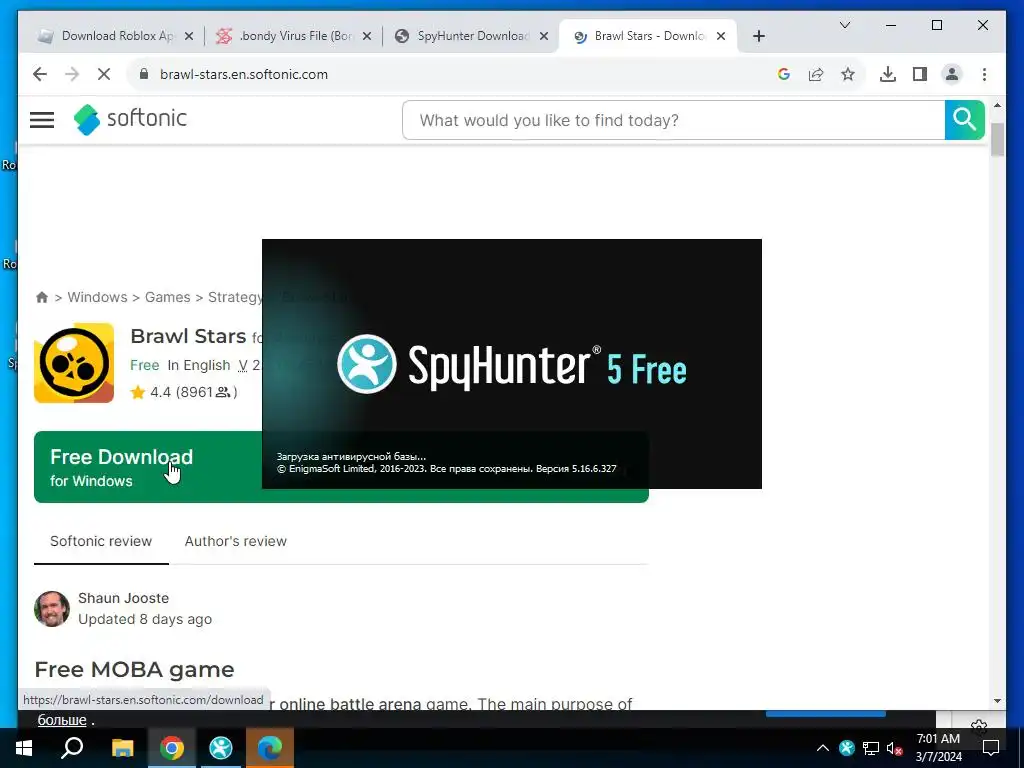
Task: Click the Softonic search input field
Action: point(673,120)
